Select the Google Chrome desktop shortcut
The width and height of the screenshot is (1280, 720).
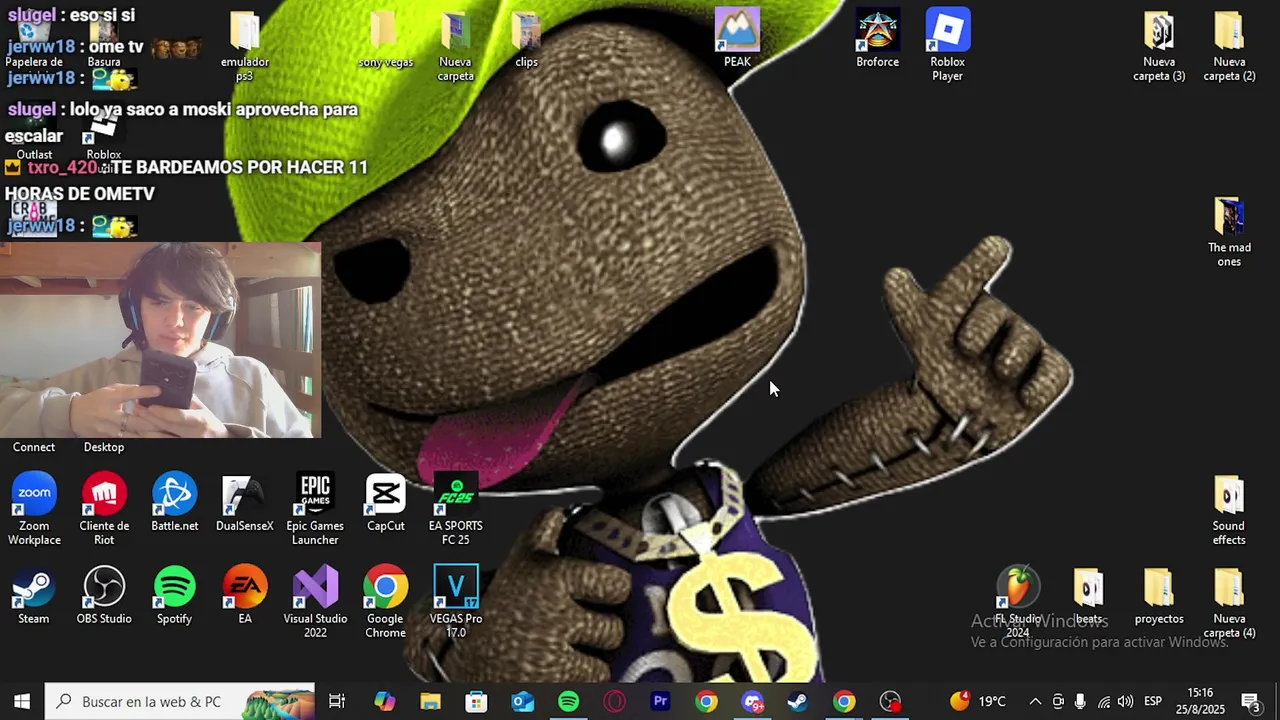(385, 601)
